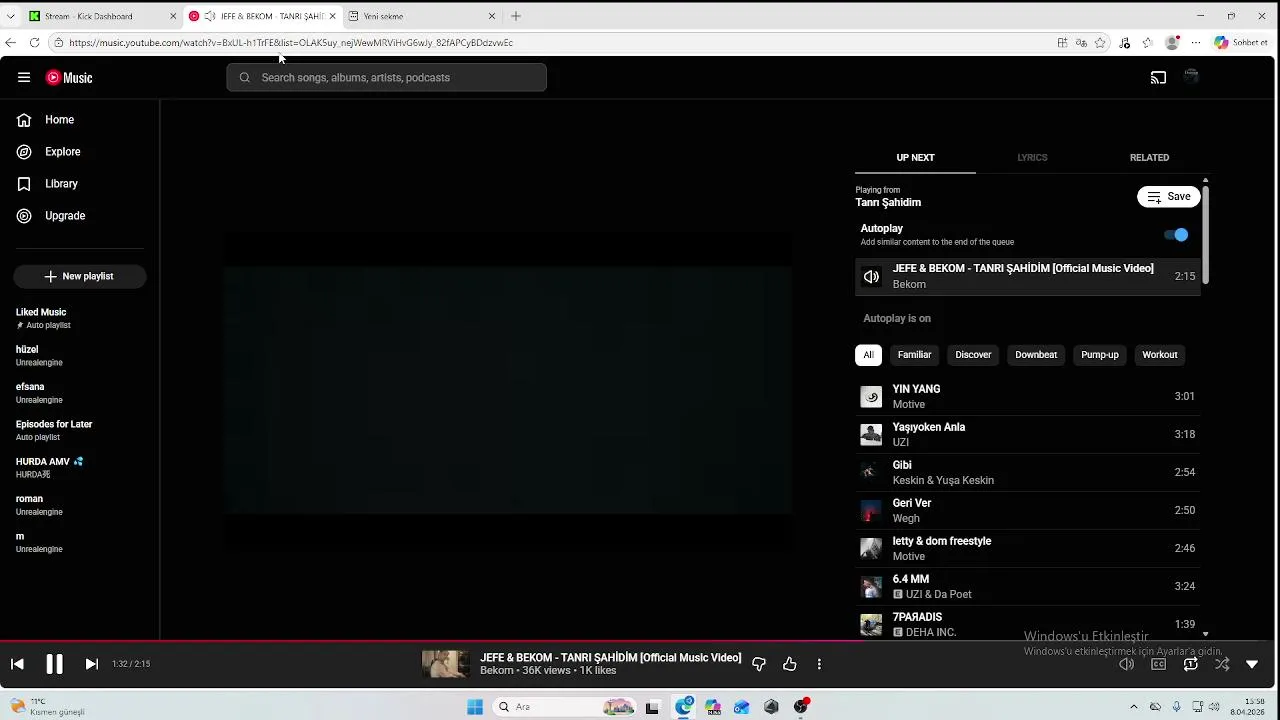Like the playing song with thumbs up
The width and height of the screenshot is (1280, 720).
[790, 664]
